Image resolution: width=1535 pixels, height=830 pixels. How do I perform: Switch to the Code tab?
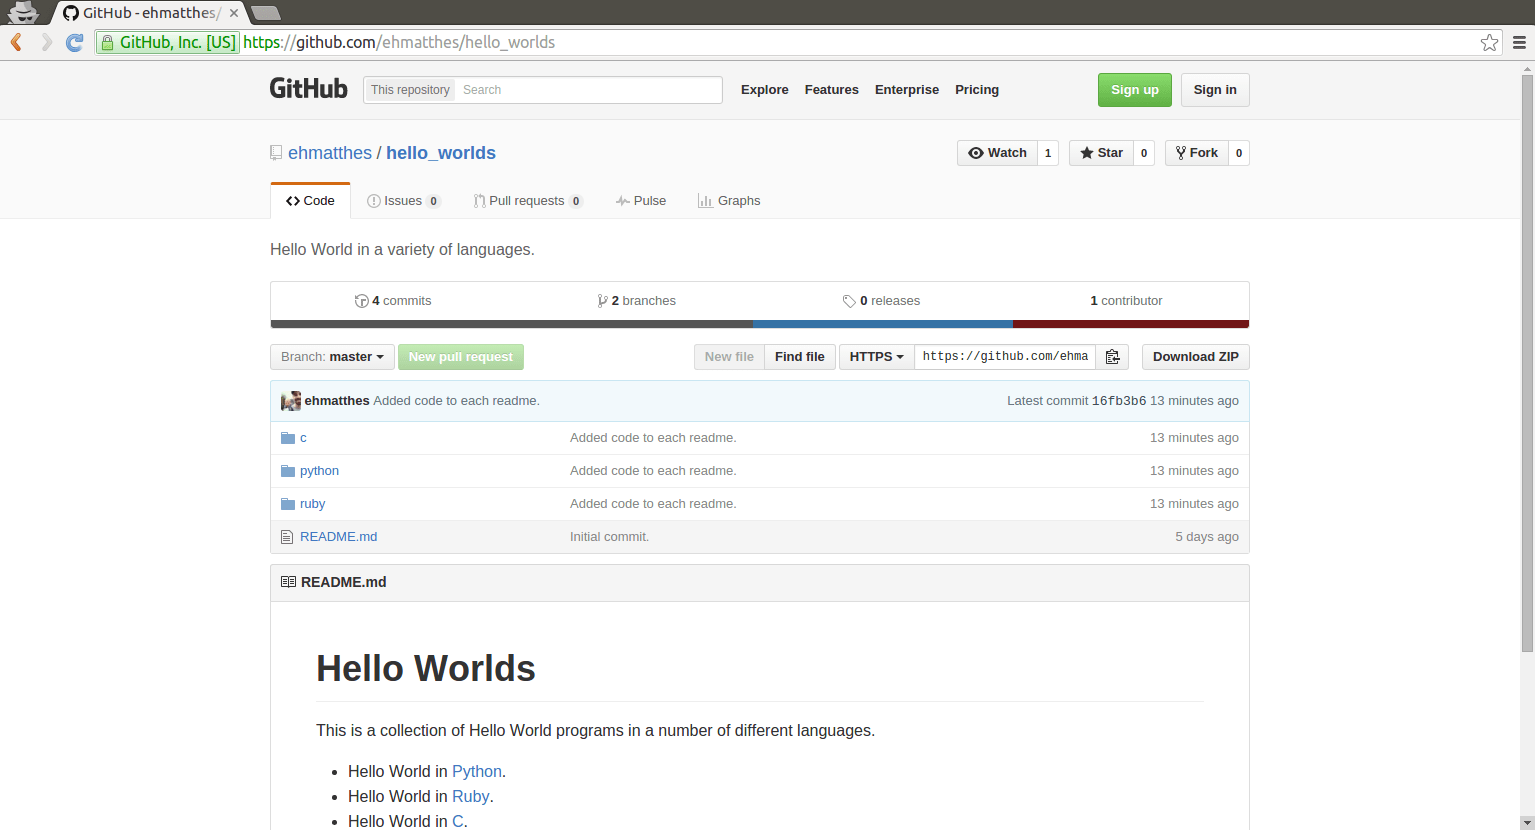(x=310, y=201)
